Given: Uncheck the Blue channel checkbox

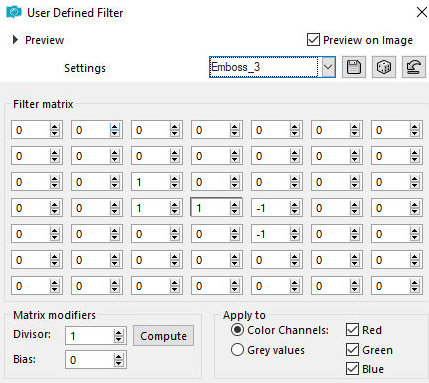Looking at the screenshot, I should coord(352,369).
